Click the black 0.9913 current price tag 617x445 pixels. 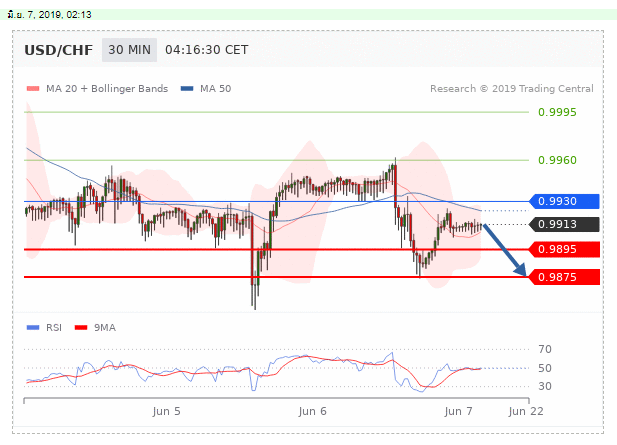[564, 224]
